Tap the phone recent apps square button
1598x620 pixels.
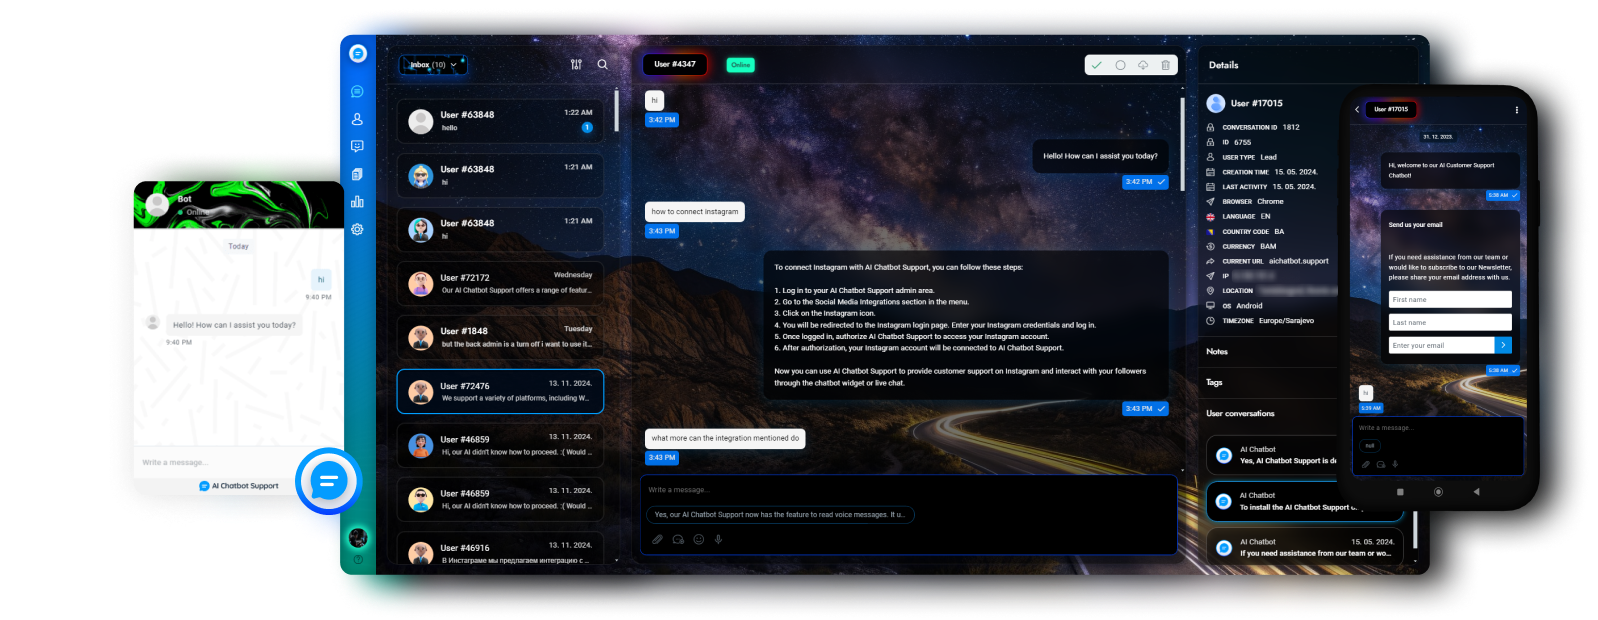tap(1400, 492)
